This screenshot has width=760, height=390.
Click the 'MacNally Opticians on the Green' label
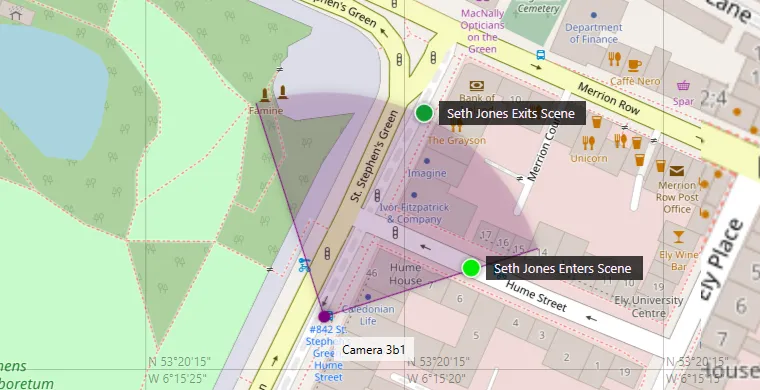tap(482, 31)
